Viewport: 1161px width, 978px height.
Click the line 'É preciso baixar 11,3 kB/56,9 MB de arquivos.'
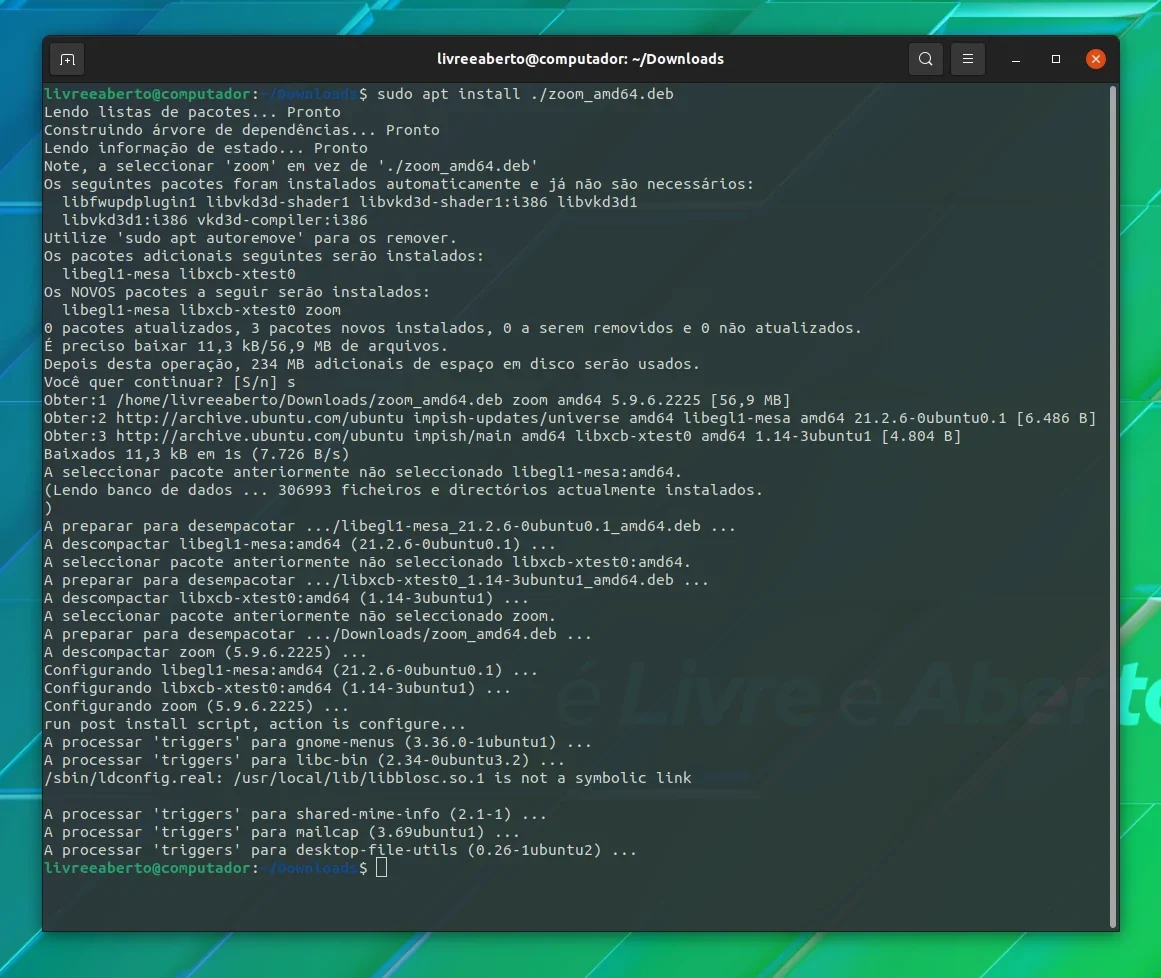tap(246, 346)
